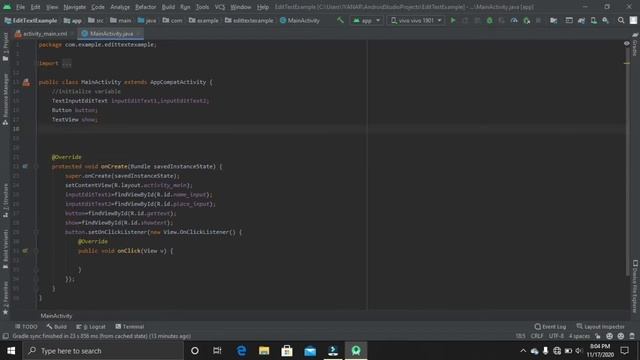
Task: Open the Device File Explorer side panel
Action: pyautogui.click(x=635, y=286)
